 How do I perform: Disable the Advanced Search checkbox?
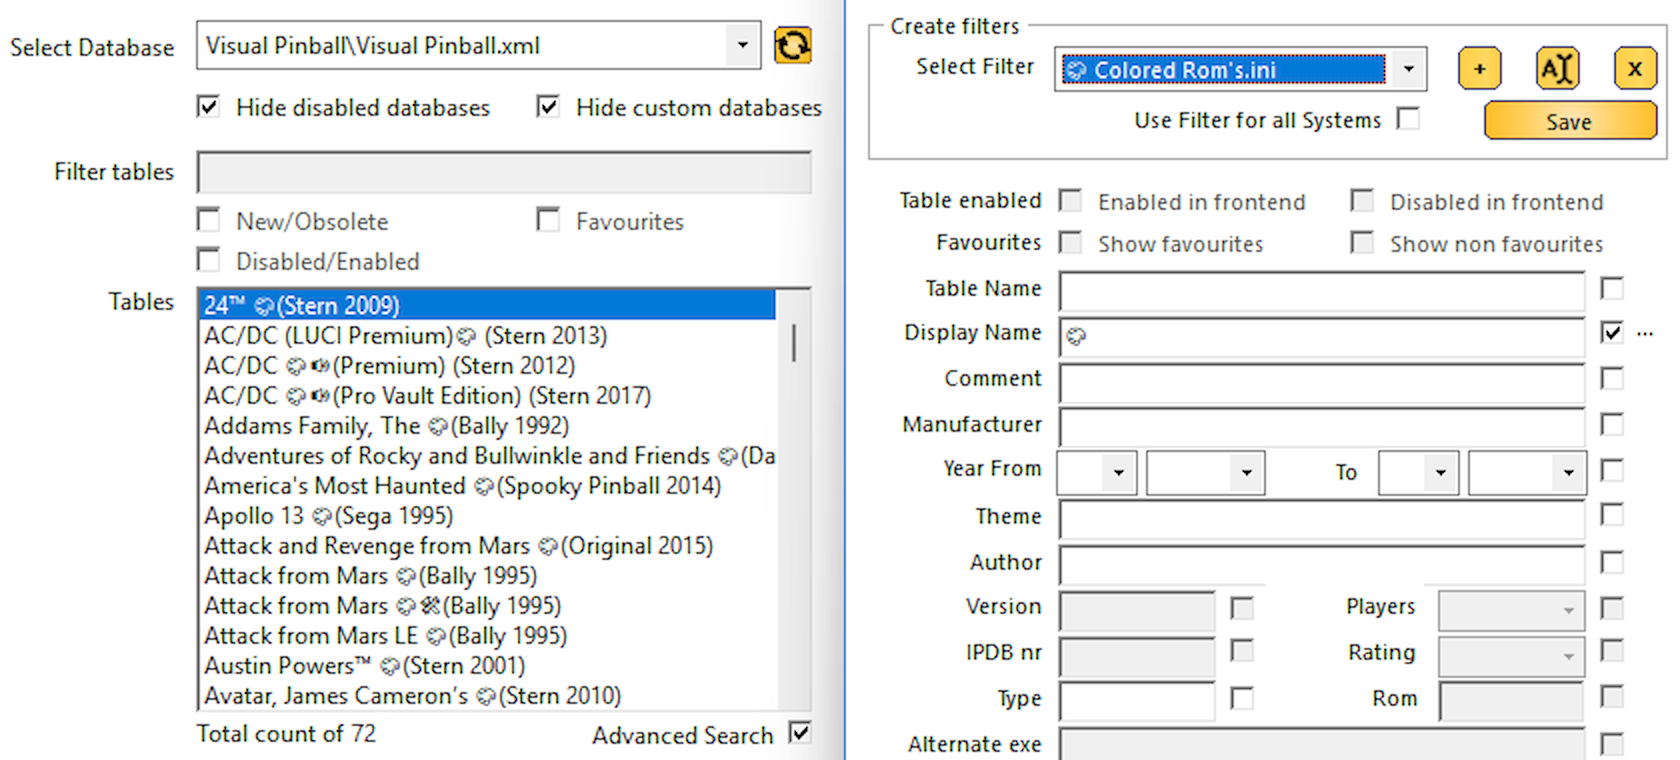[x=799, y=733]
